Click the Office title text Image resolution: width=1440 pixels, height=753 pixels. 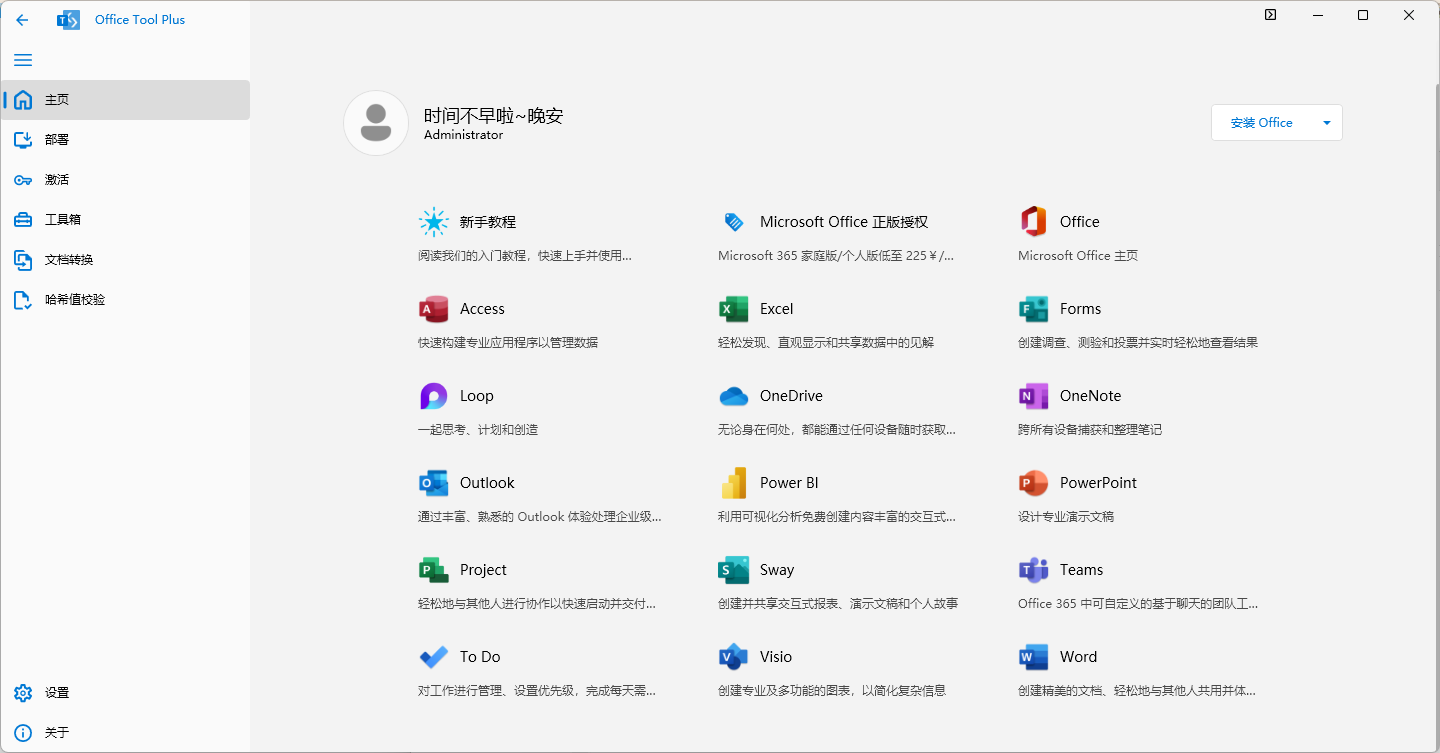1080,222
